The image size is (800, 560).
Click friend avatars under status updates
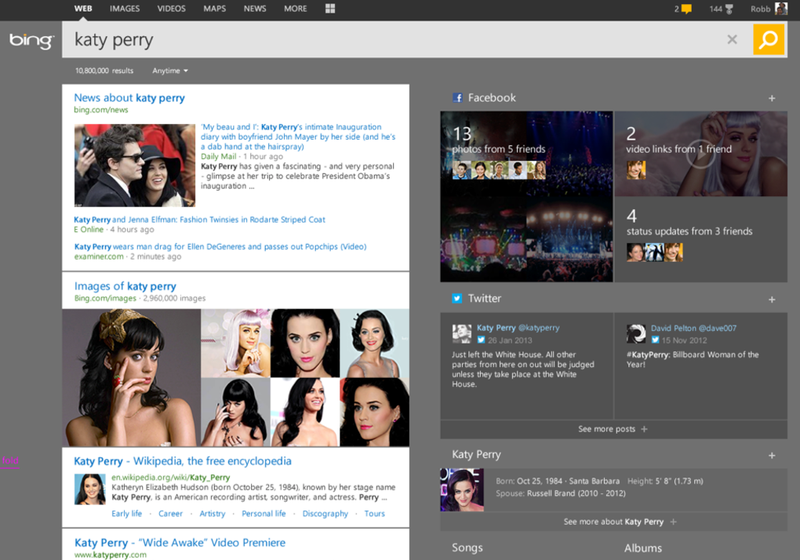[655, 252]
